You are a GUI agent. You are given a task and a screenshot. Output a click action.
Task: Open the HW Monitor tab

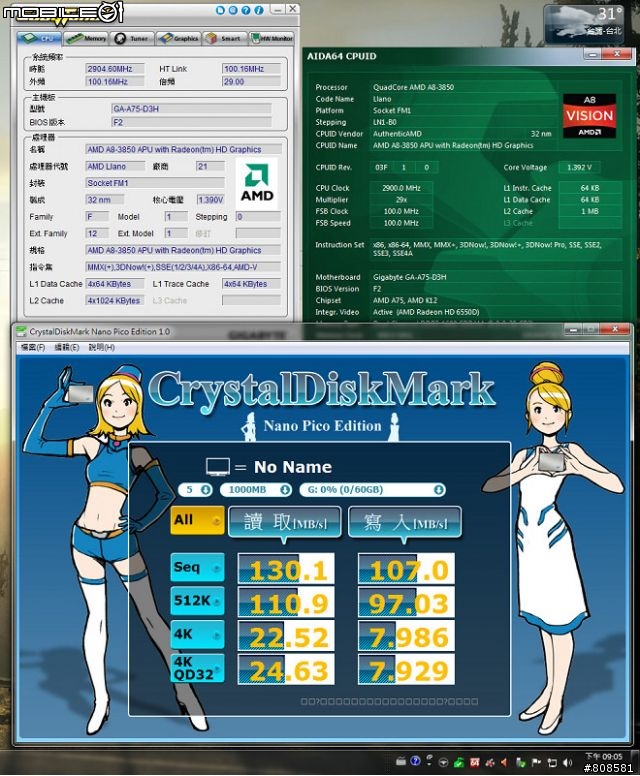271,38
